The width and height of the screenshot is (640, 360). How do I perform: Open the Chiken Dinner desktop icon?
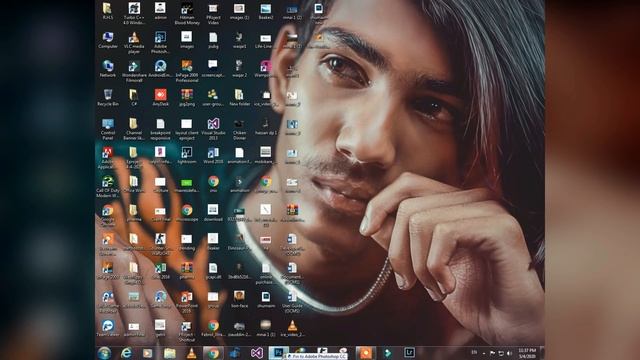pyautogui.click(x=239, y=129)
